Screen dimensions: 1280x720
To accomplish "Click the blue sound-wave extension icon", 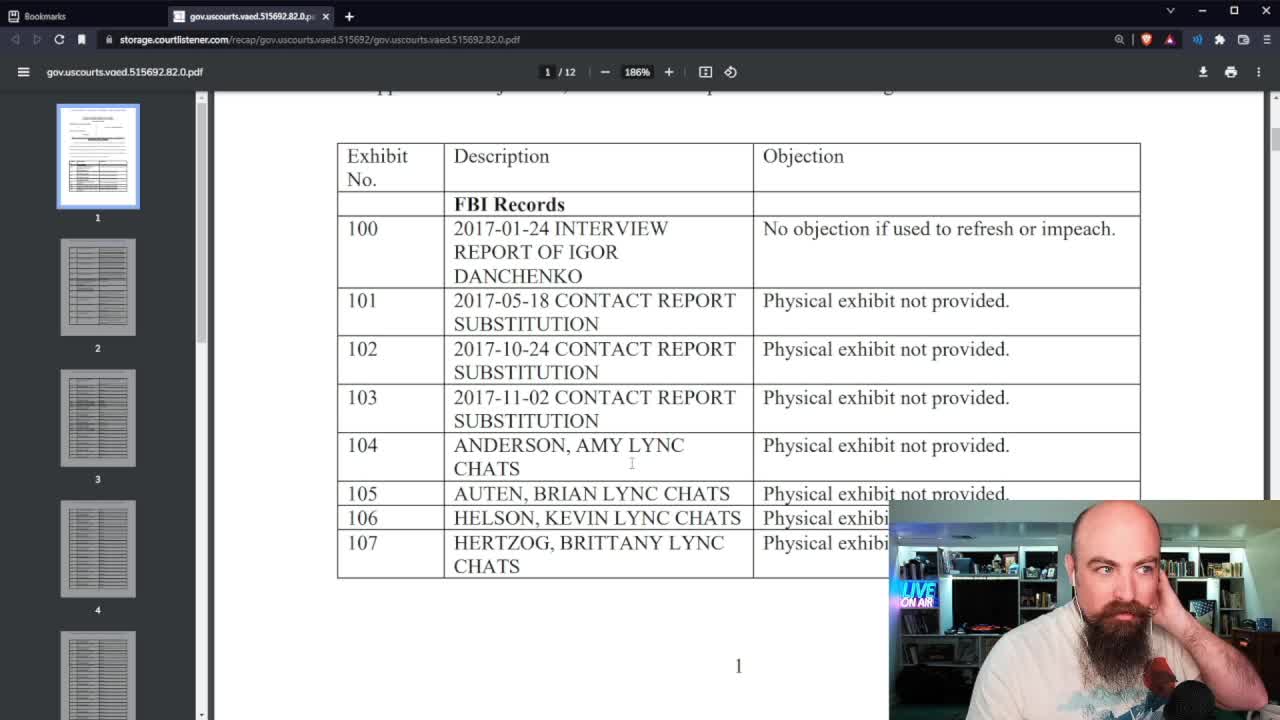I will tap(1197, 40).
